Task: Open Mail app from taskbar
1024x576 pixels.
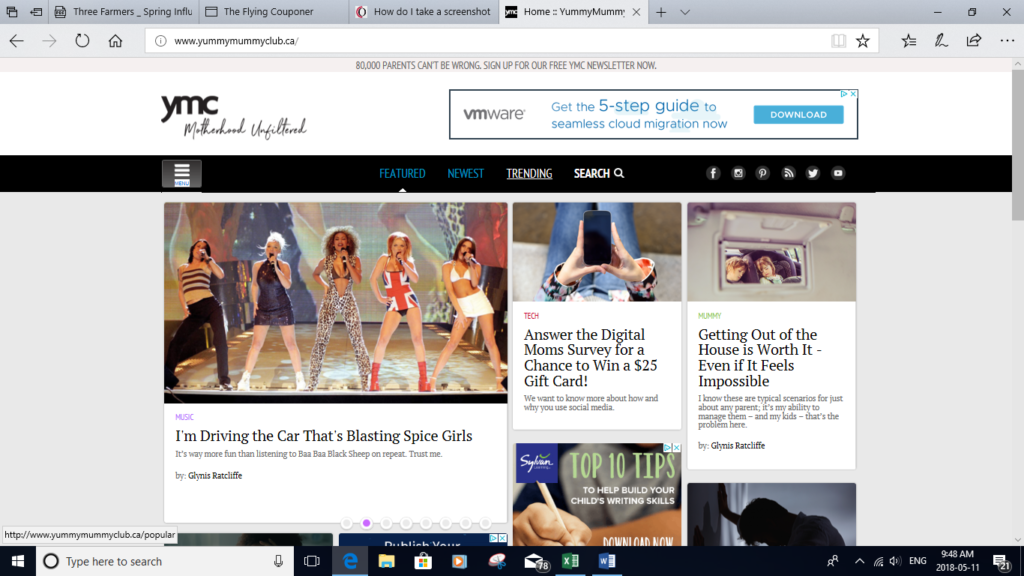Action: [x=535, y=561]
